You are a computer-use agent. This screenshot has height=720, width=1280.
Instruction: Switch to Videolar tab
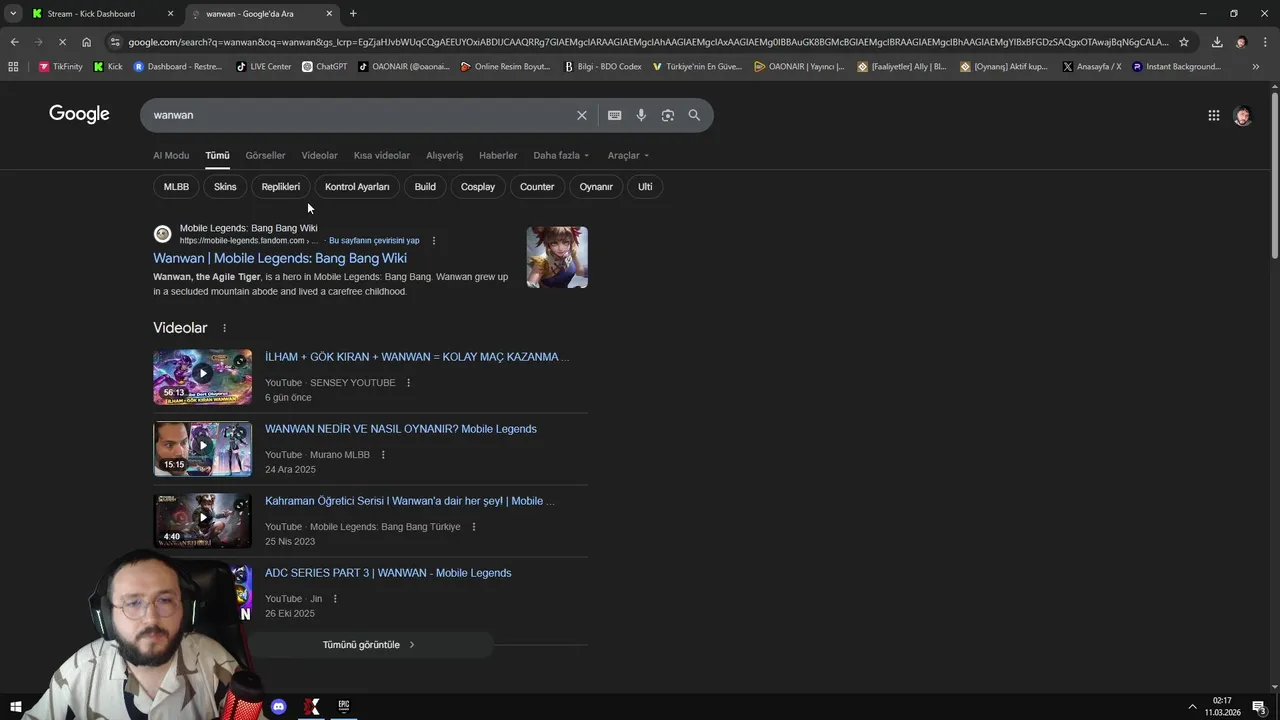tap(319, 155)
